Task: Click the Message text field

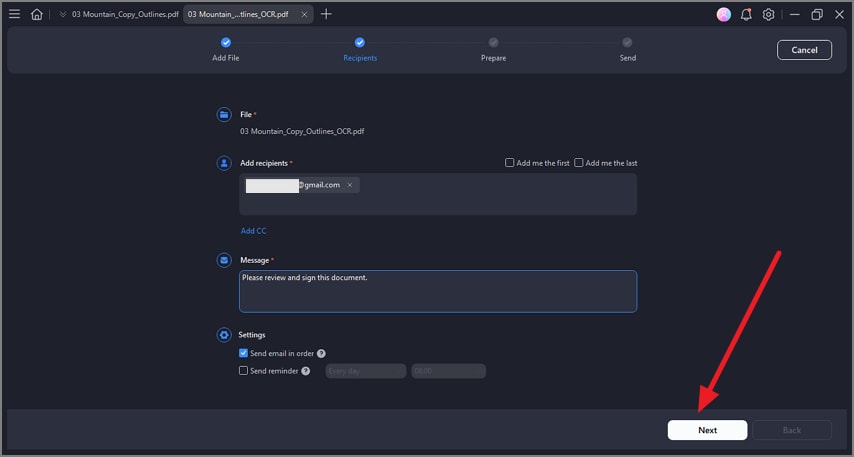Action: coord(438,291)
